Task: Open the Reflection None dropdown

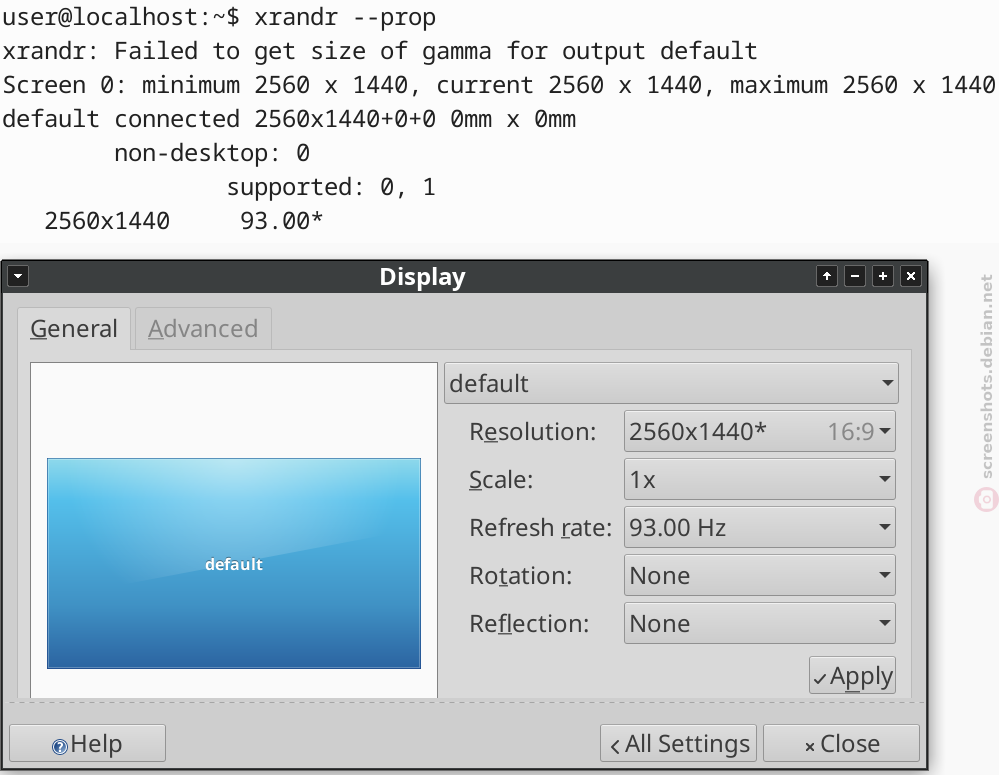Action: 759,623
